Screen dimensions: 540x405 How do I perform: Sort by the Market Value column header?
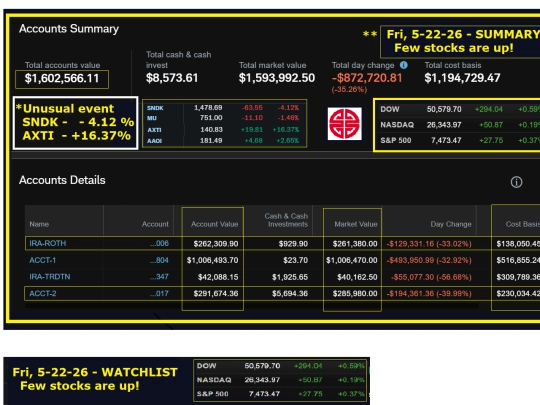(356, 224)
